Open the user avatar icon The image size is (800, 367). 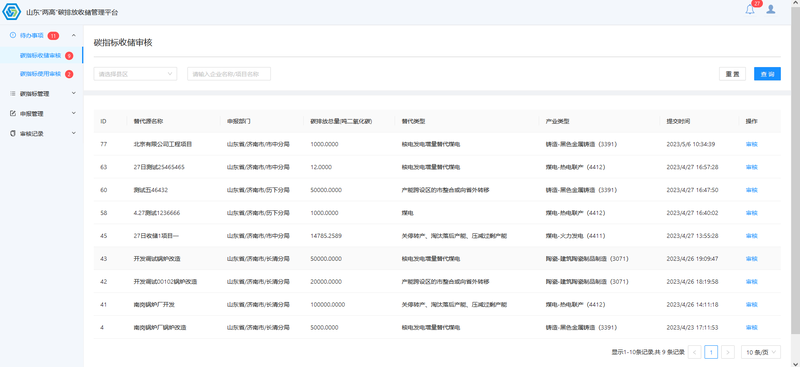click(770, 9)
